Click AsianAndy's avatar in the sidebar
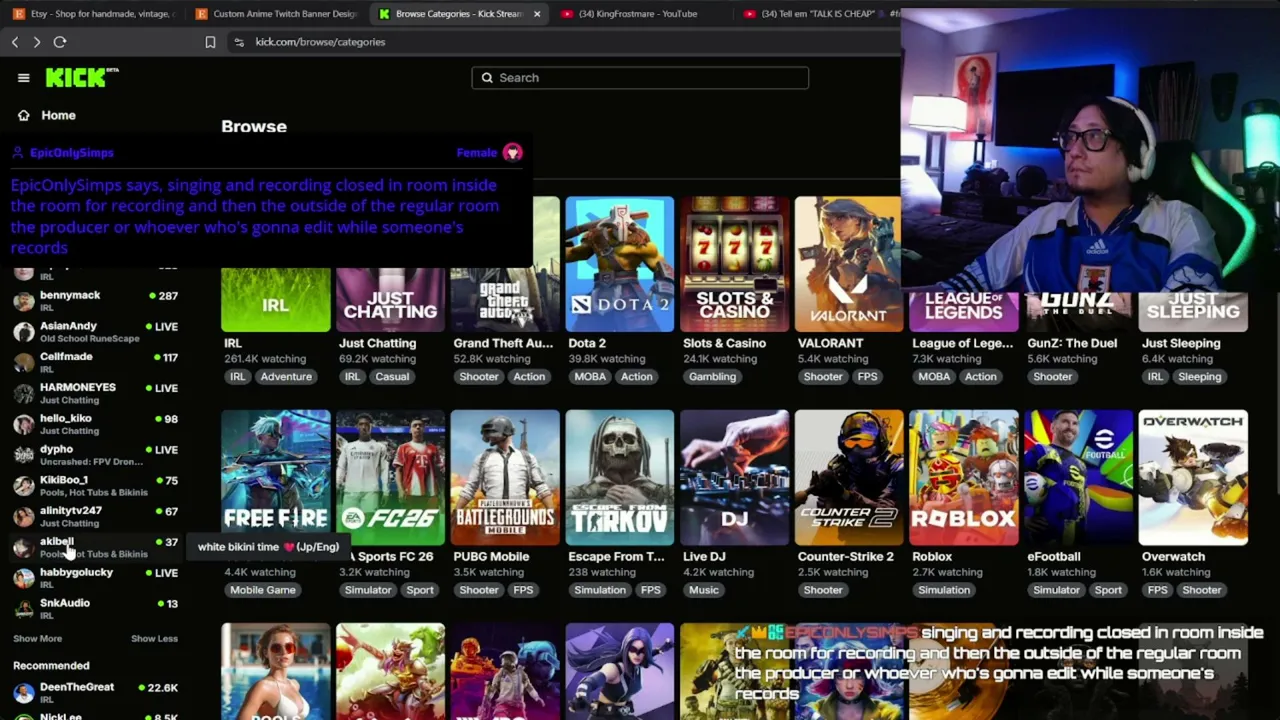The width and height of the screenshot is (1280, 720). [x=23, y=332]
